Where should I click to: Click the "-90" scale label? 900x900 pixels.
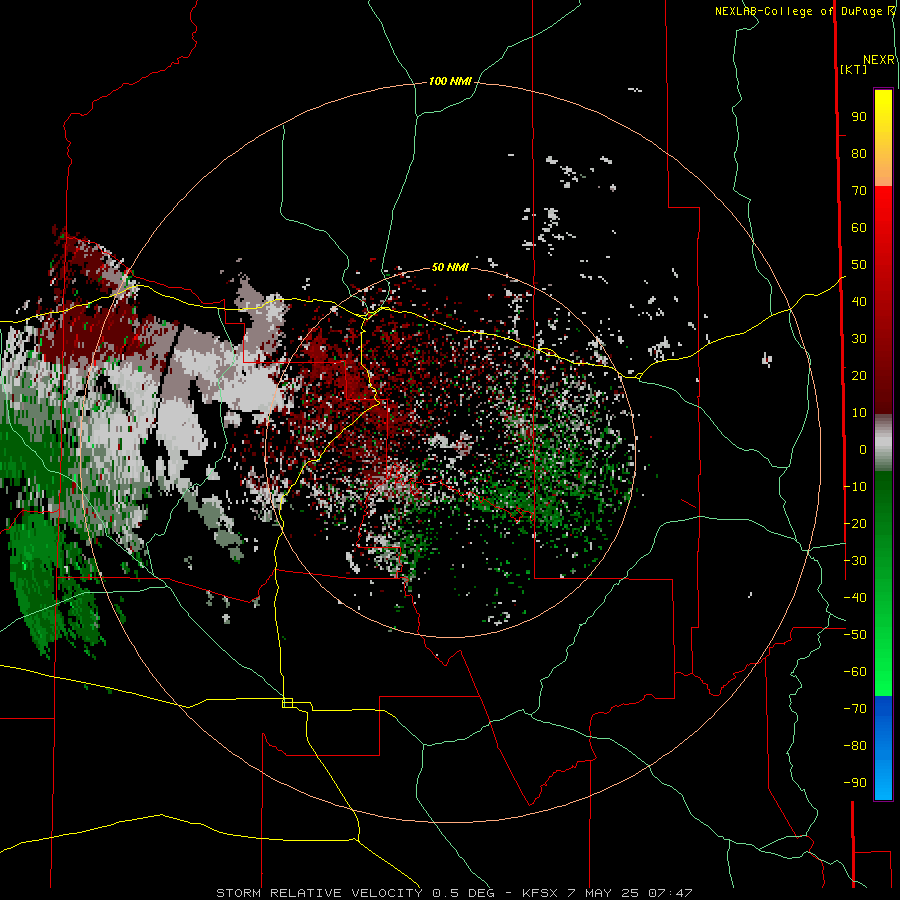855,782
